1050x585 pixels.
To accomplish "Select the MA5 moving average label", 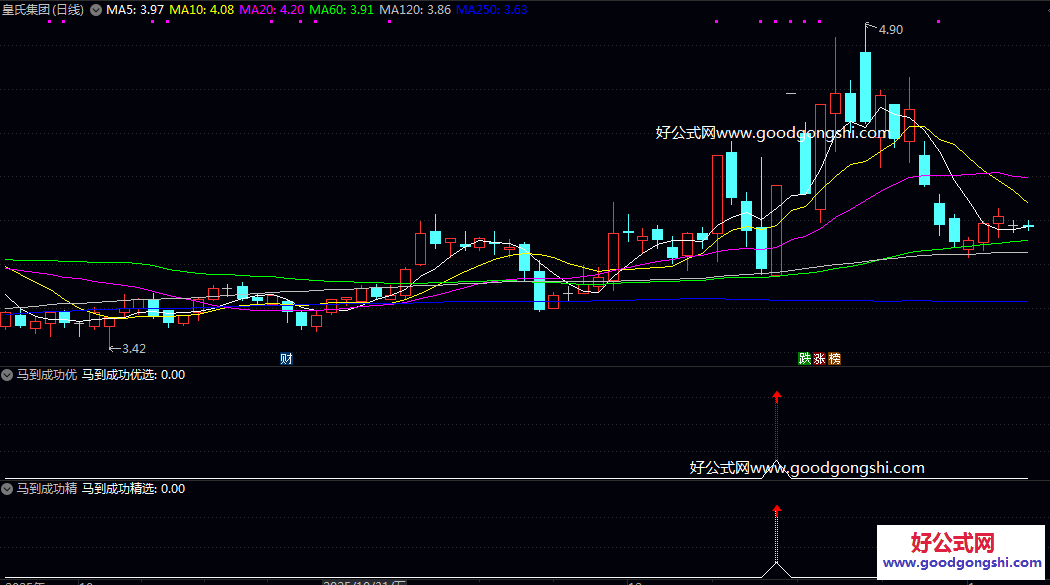I will pos(135,10).
